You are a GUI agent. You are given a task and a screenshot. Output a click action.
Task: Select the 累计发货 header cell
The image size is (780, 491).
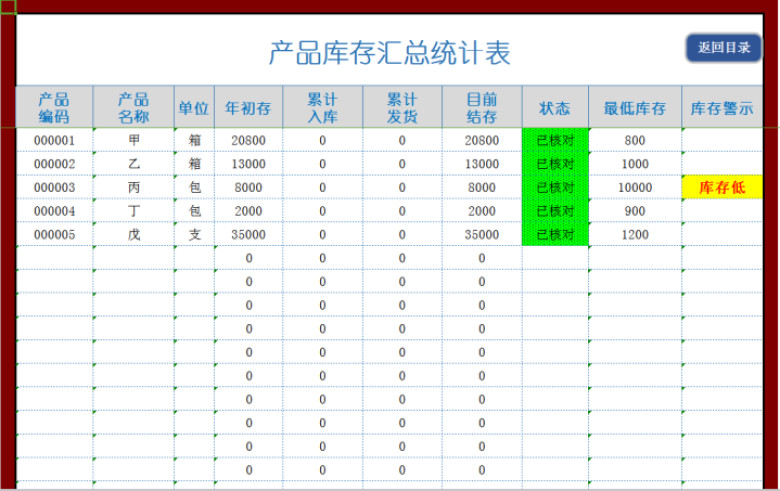[x=402, y=107]
